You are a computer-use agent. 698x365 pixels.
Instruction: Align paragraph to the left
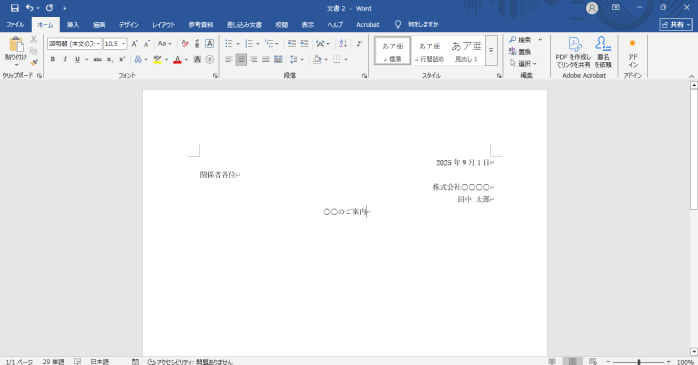tap(229, 59)
